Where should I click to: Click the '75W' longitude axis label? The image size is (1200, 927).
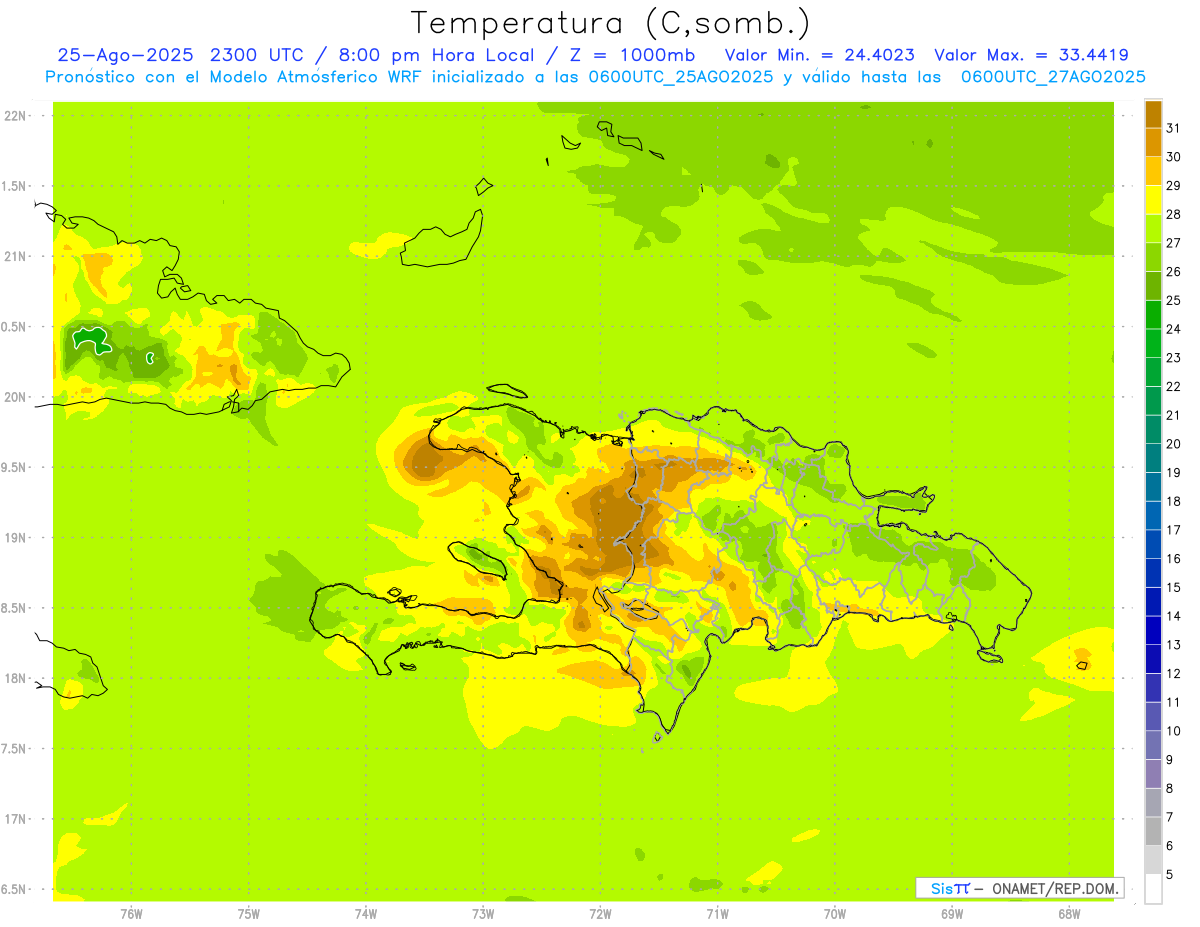tap(249, 914)
